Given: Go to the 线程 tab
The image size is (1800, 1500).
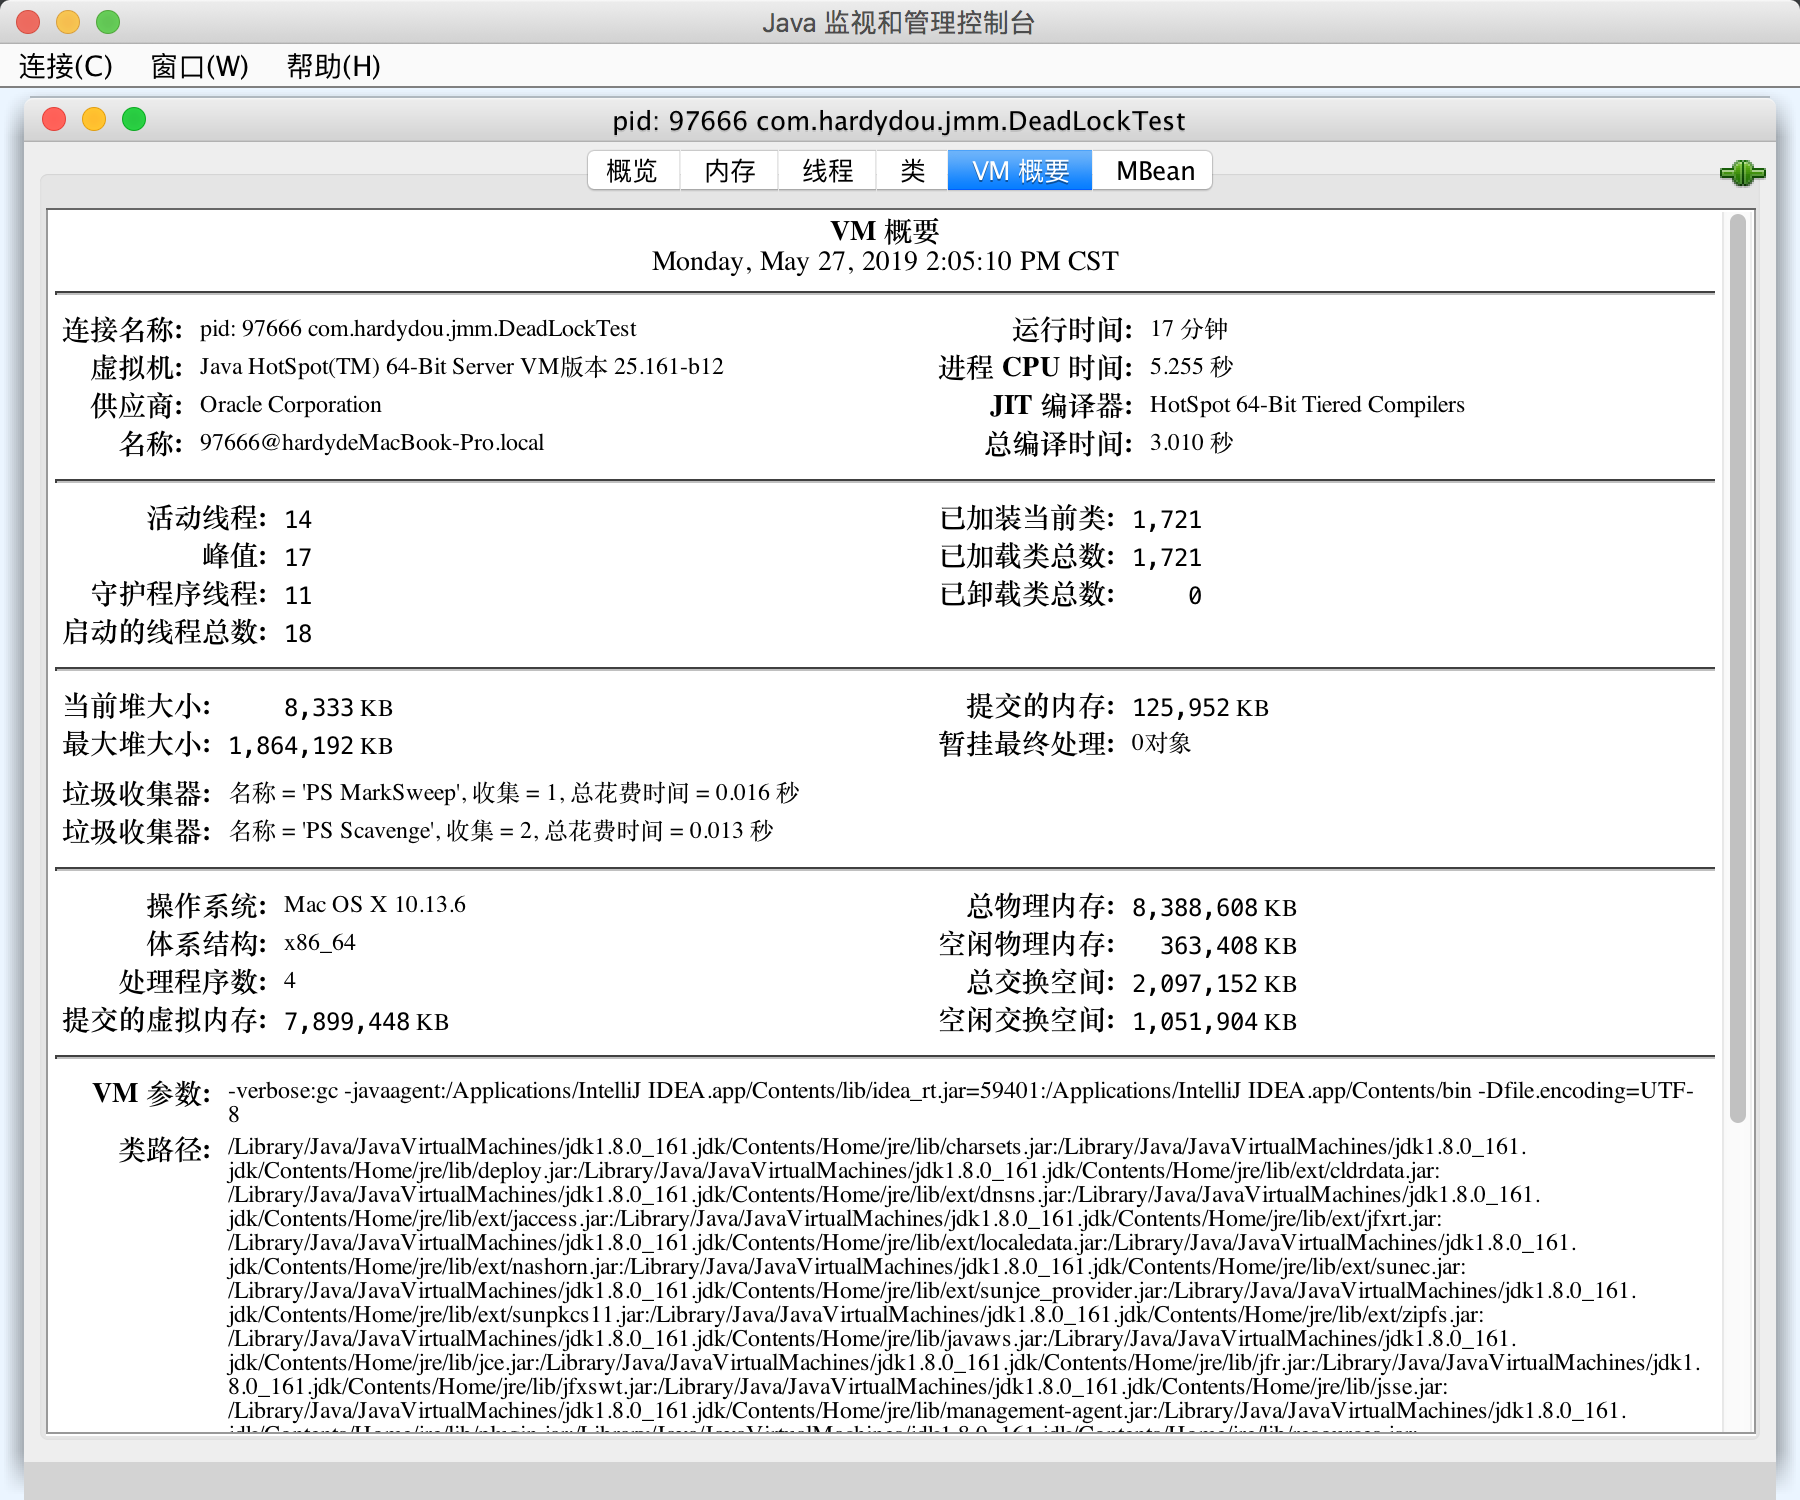Looking at the screenshot, I should point(827,171).
